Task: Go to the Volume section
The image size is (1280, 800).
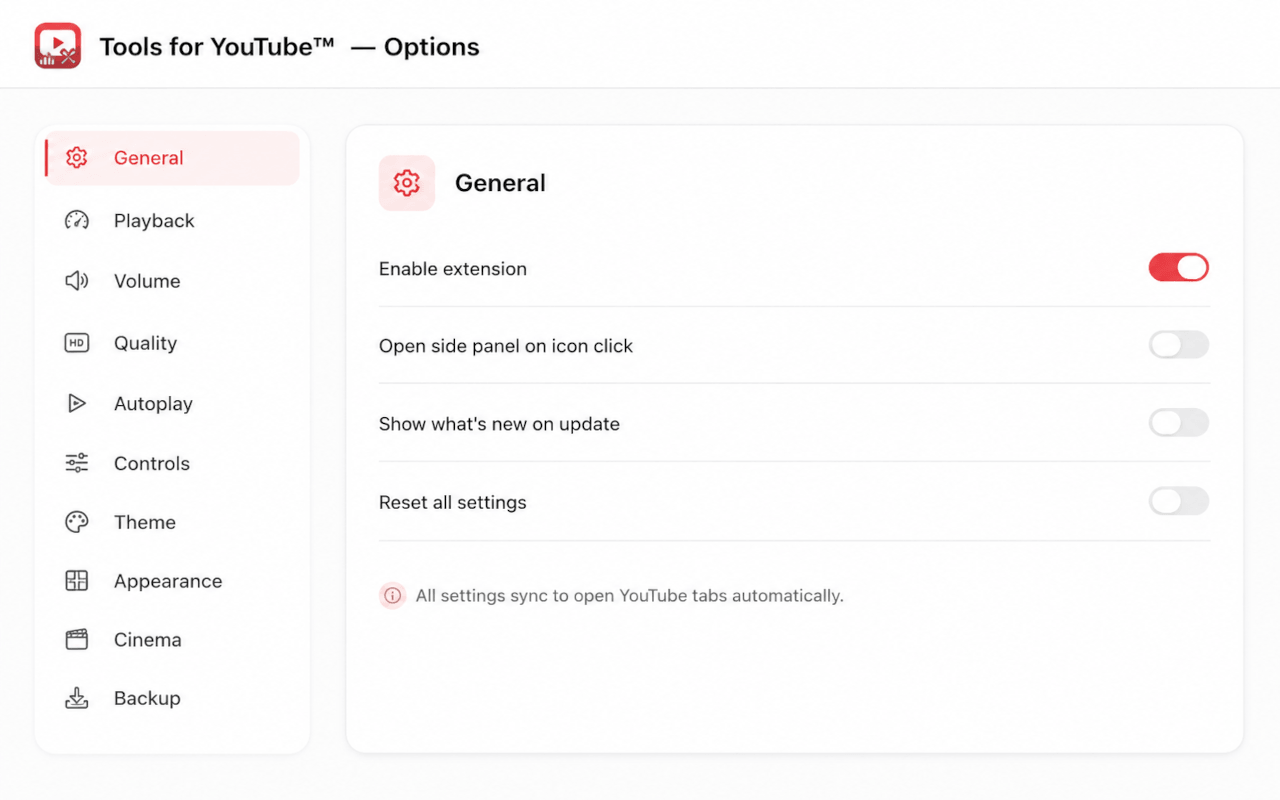Action: coord(172,281)
